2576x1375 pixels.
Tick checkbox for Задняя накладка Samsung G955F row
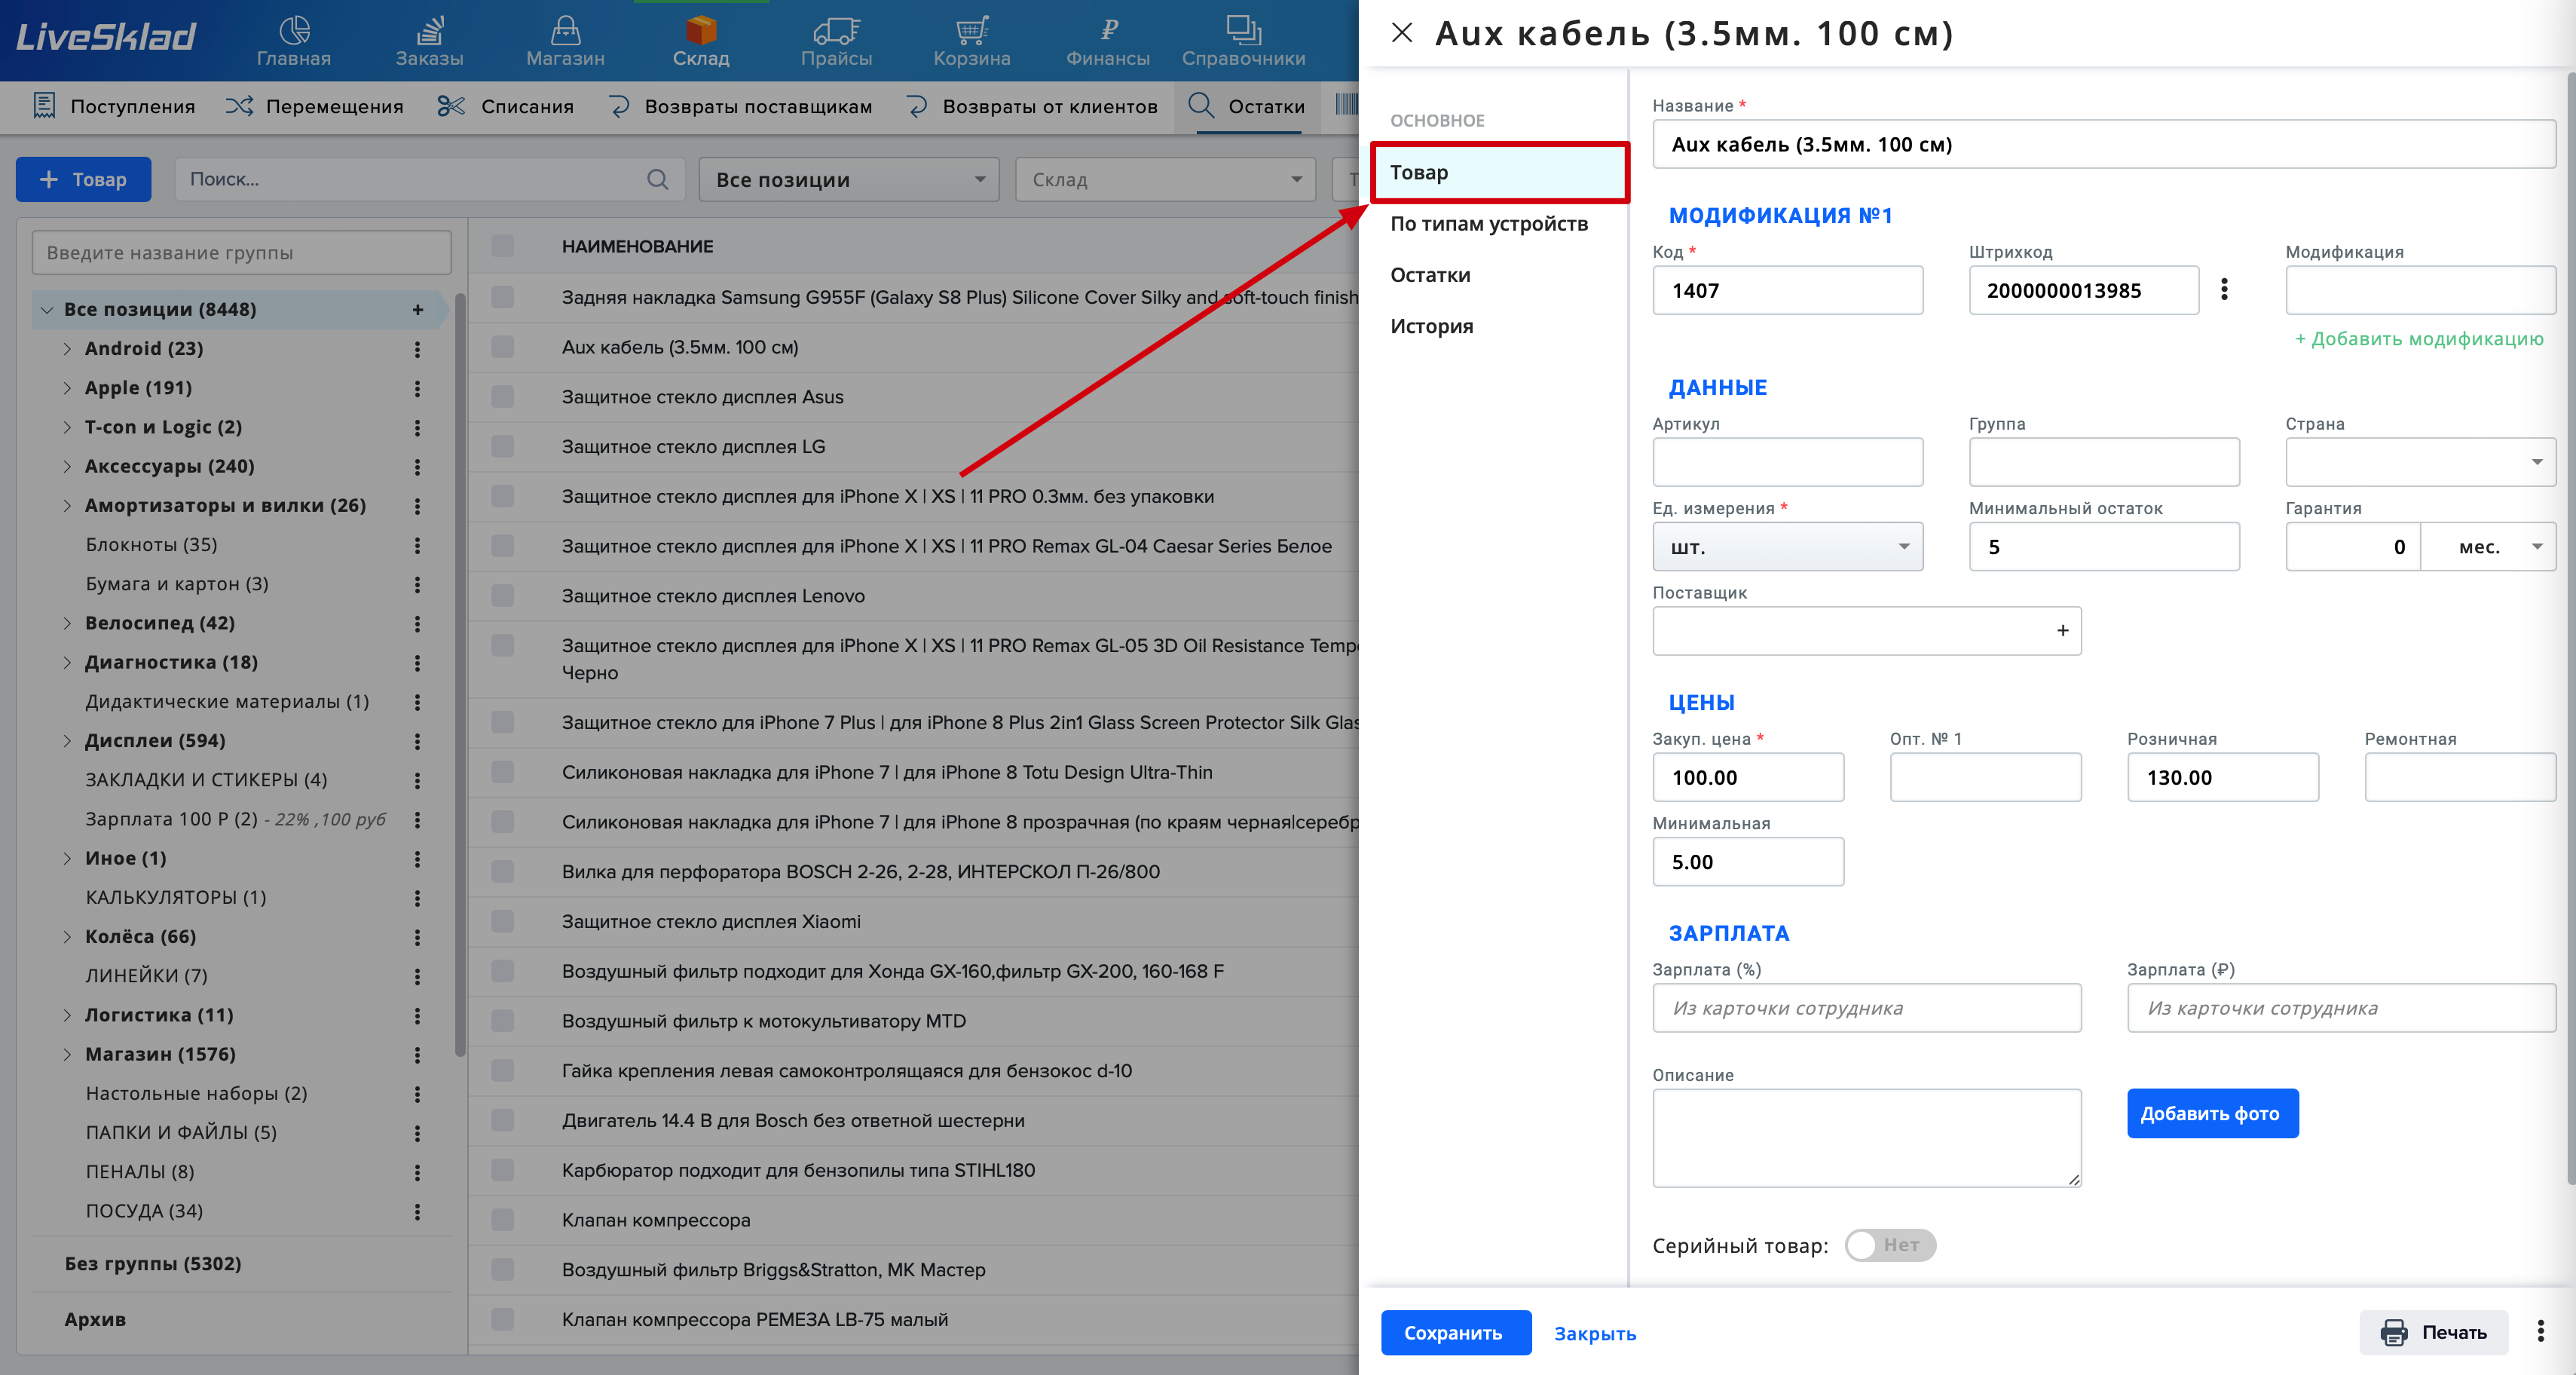coord(503,297)
